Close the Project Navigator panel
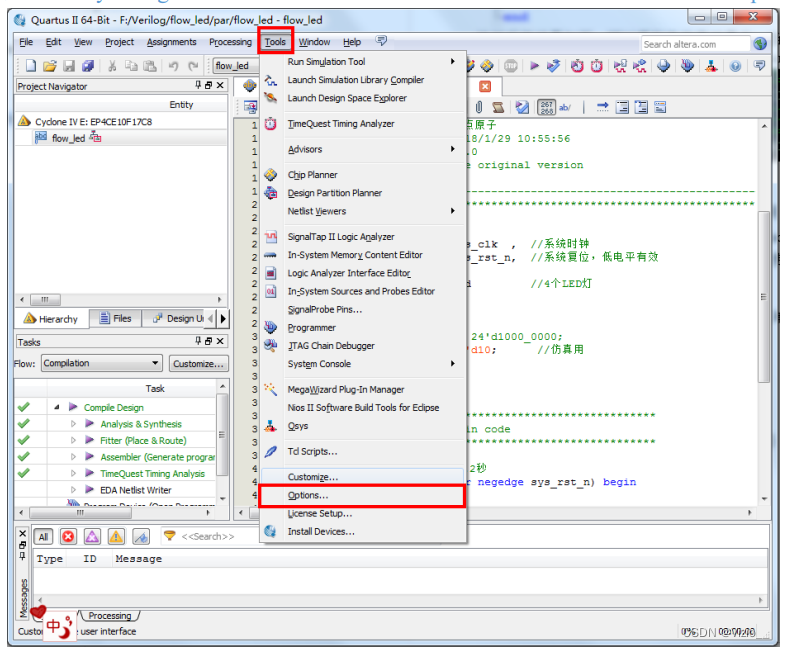 [220, 86]
